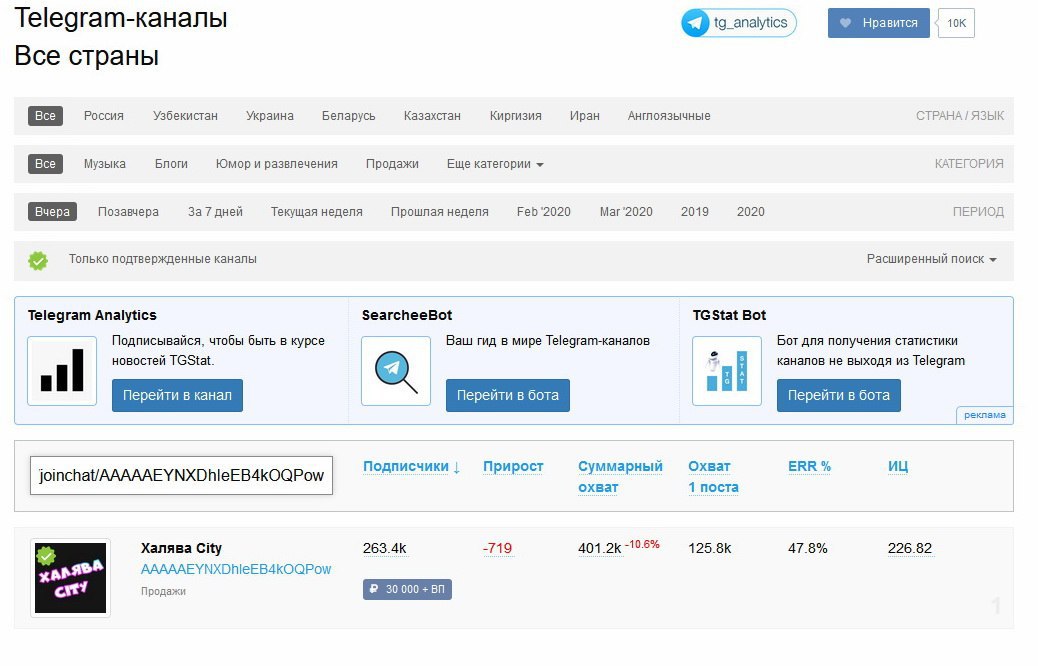Viewport: 1038px width, 666px height.
Task: Click the SearcheeBot promo heading
Action: 406,315
